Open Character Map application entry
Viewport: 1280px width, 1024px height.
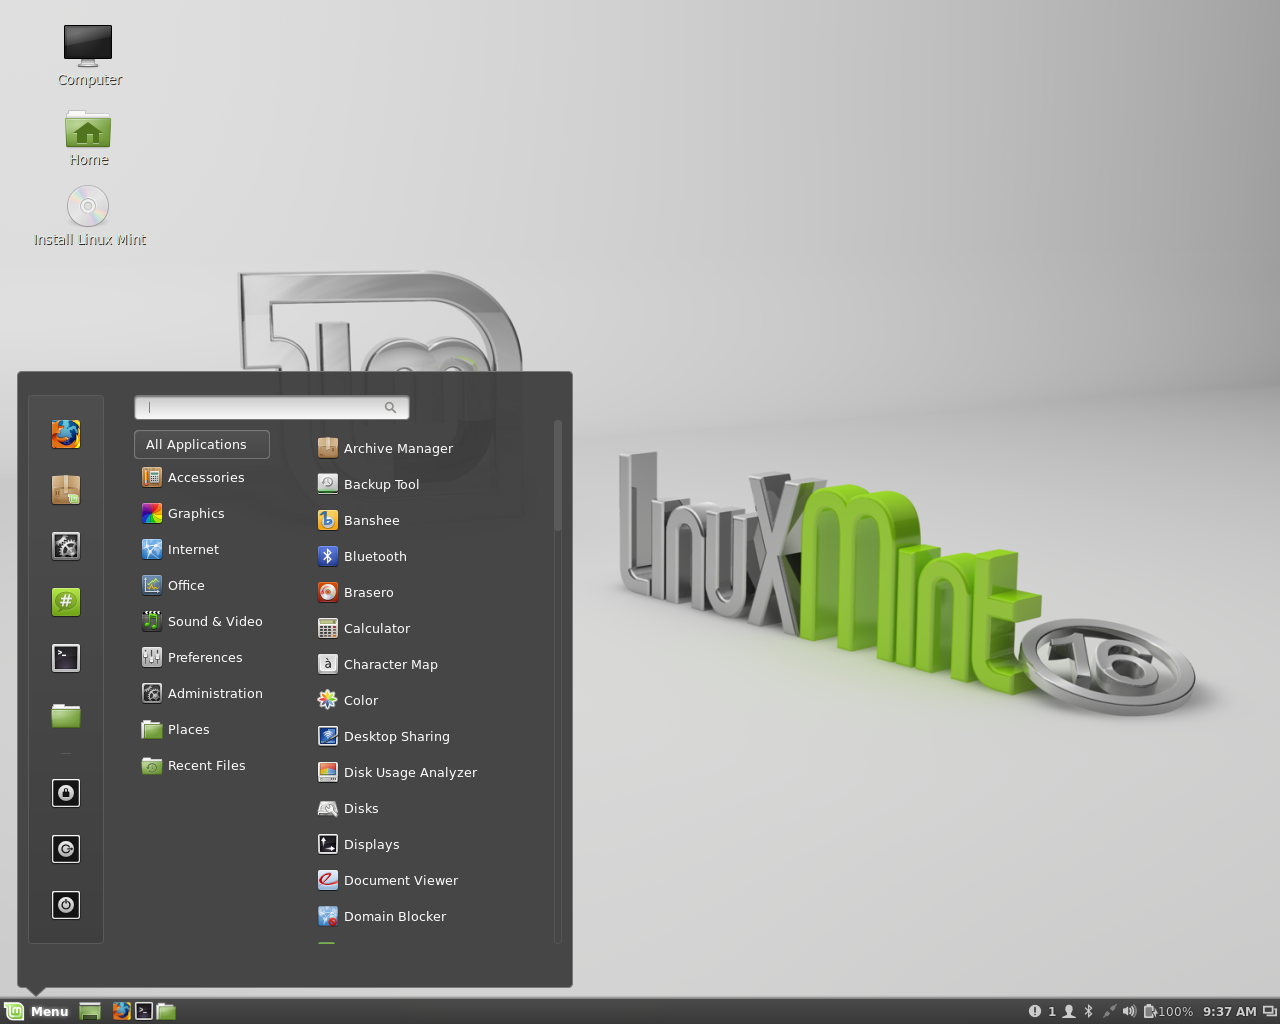pos(390,665)
